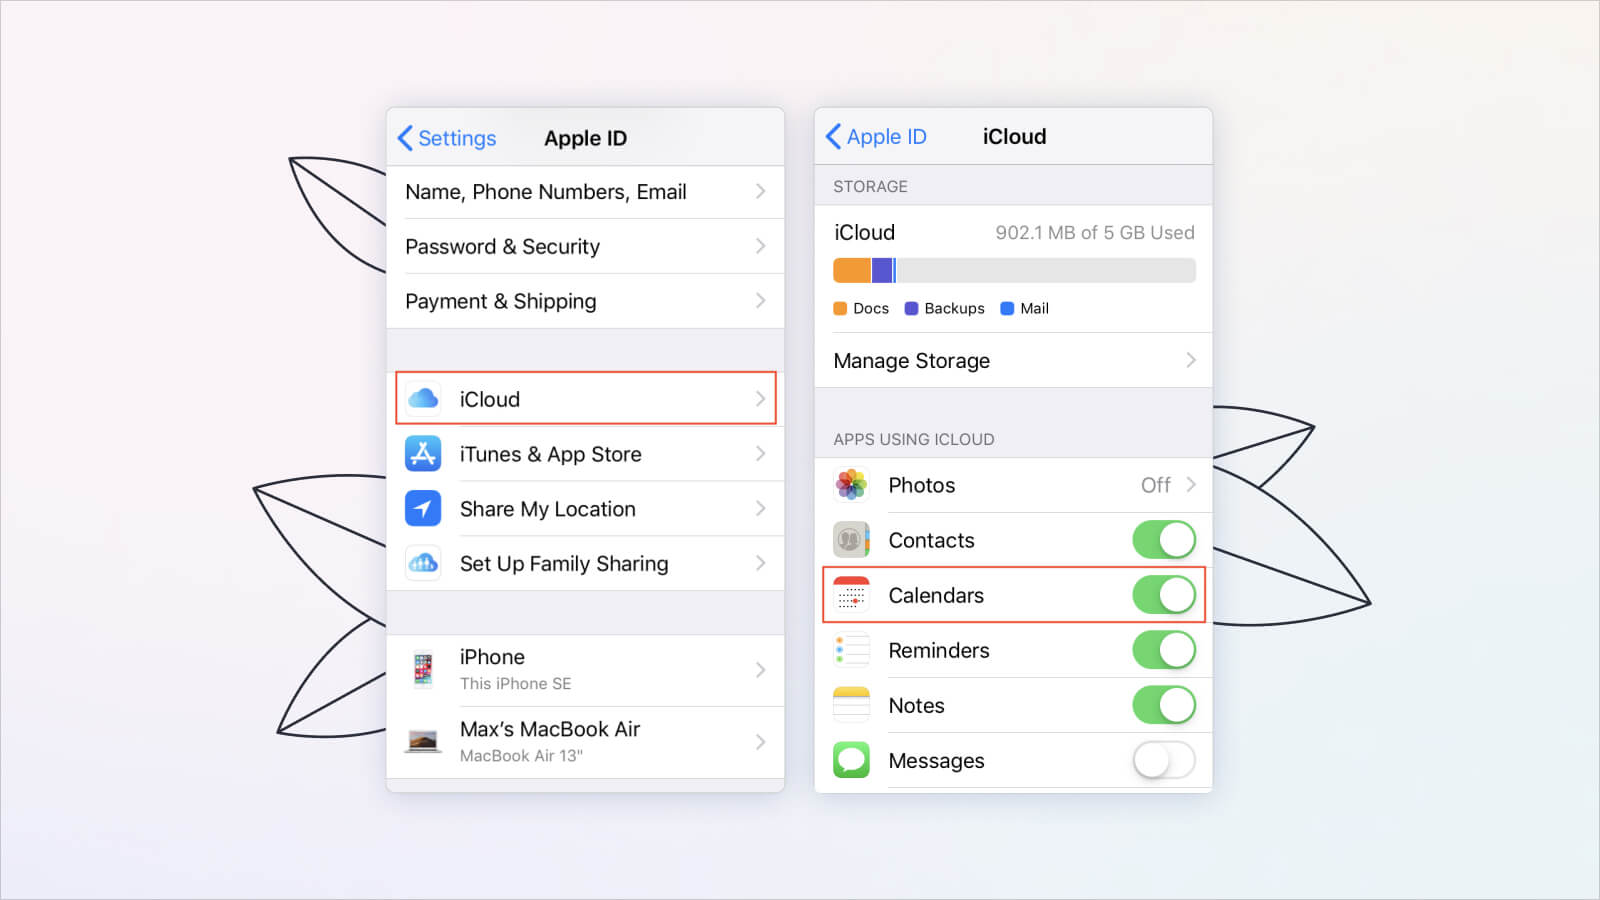Expand Photos settings chevron next to Off
Image resolution: width=1600 pixels, height=900 pixels.
point(1190,485)
